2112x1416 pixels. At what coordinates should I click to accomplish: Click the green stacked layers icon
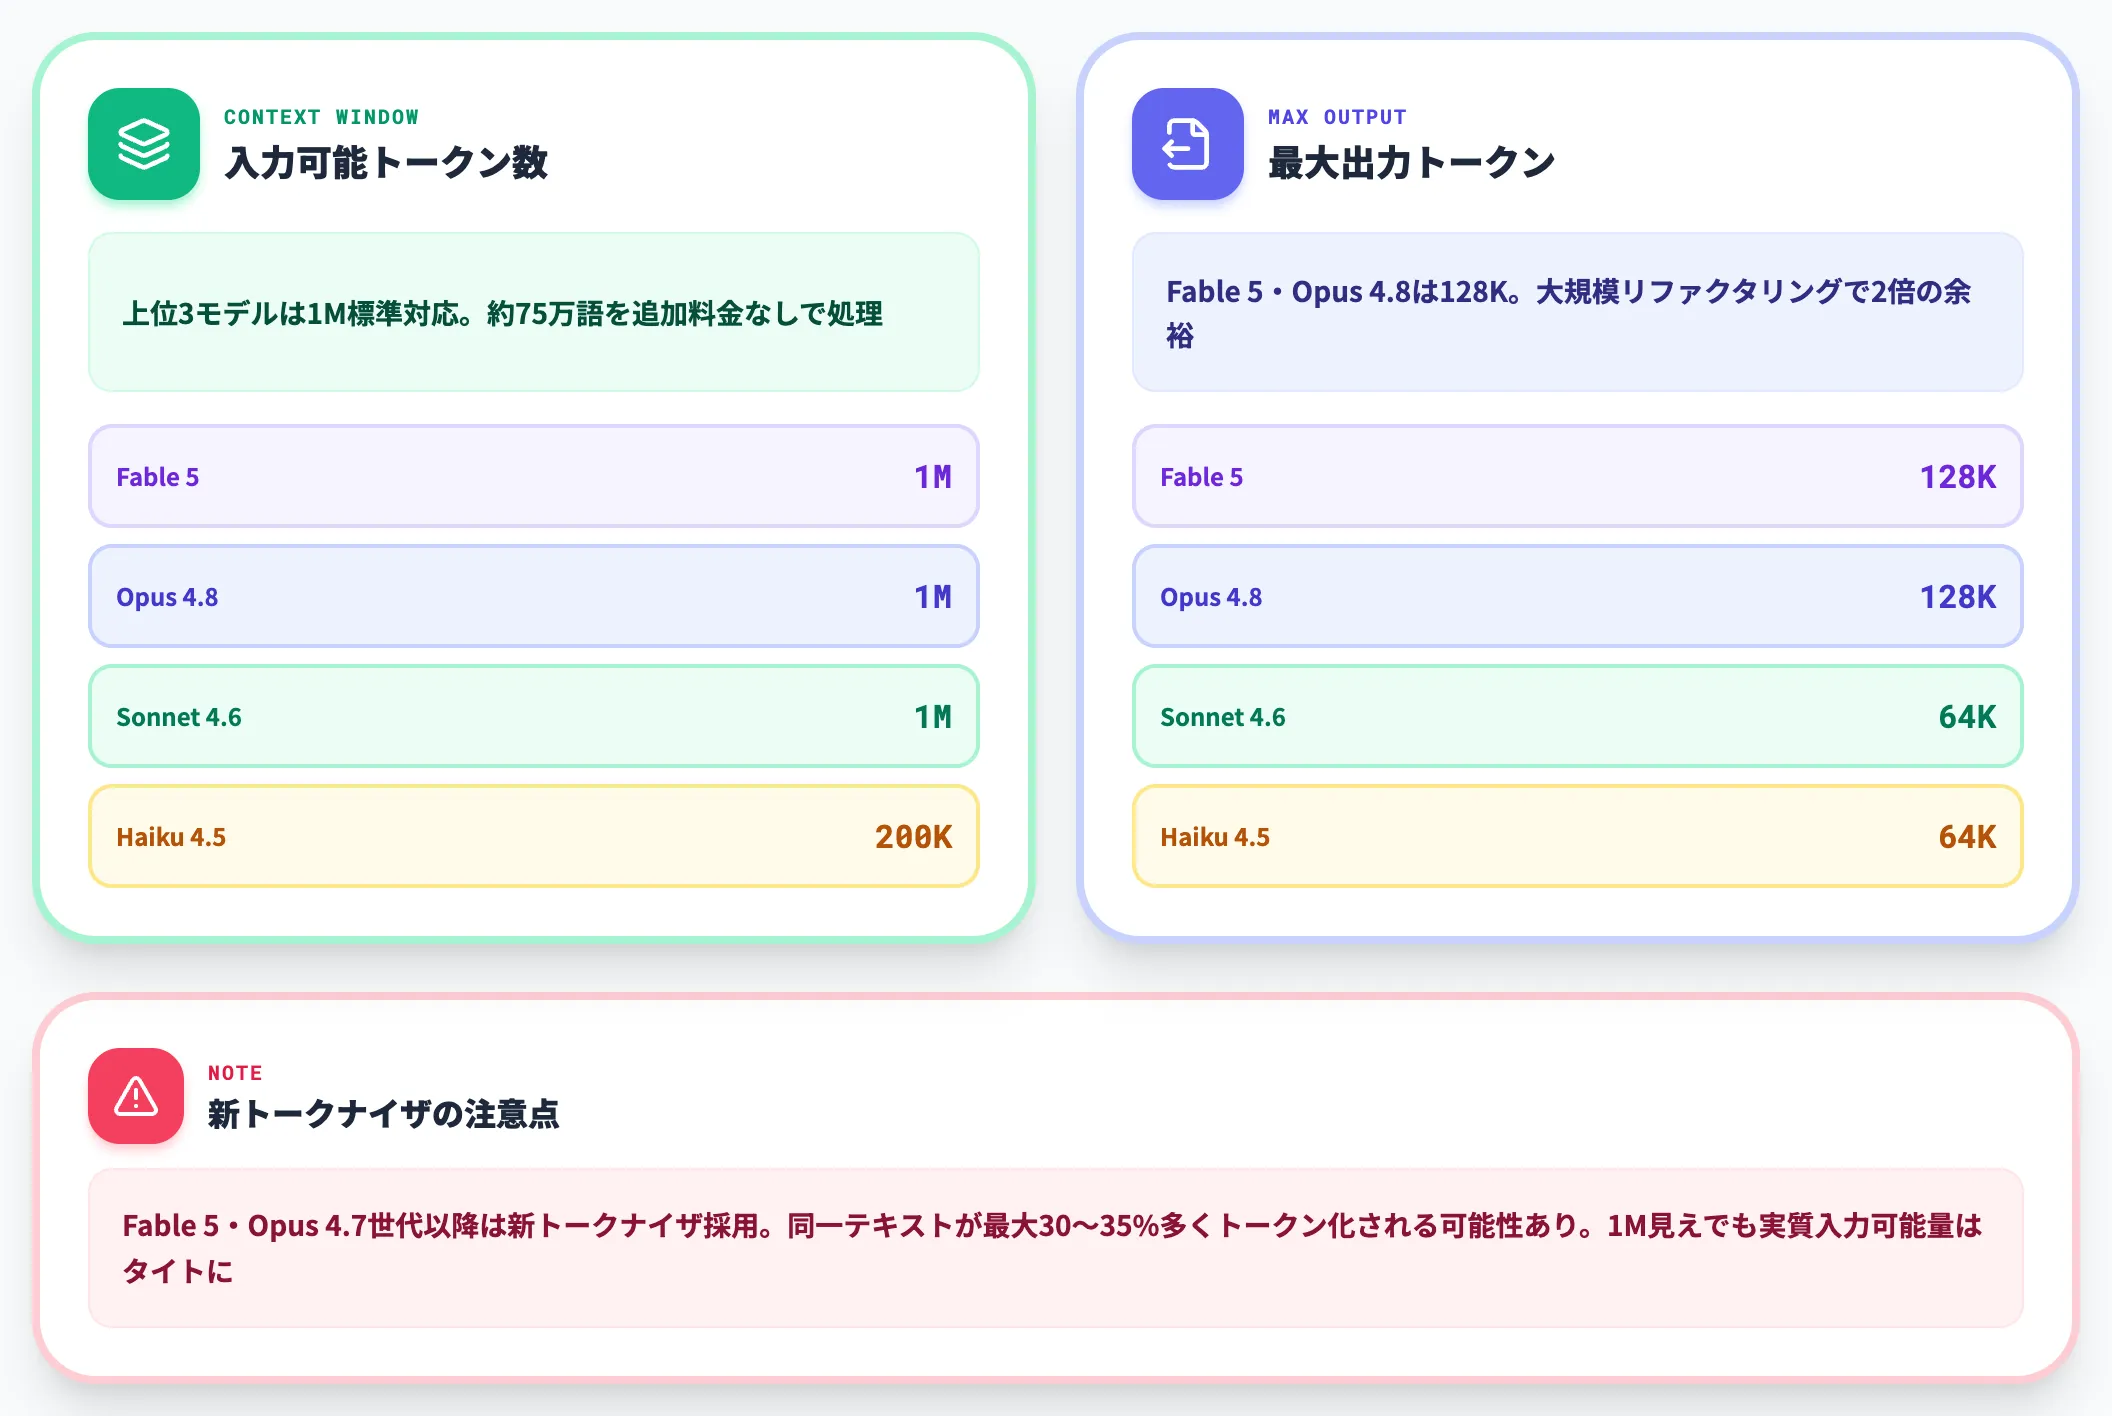pos(144,144)
